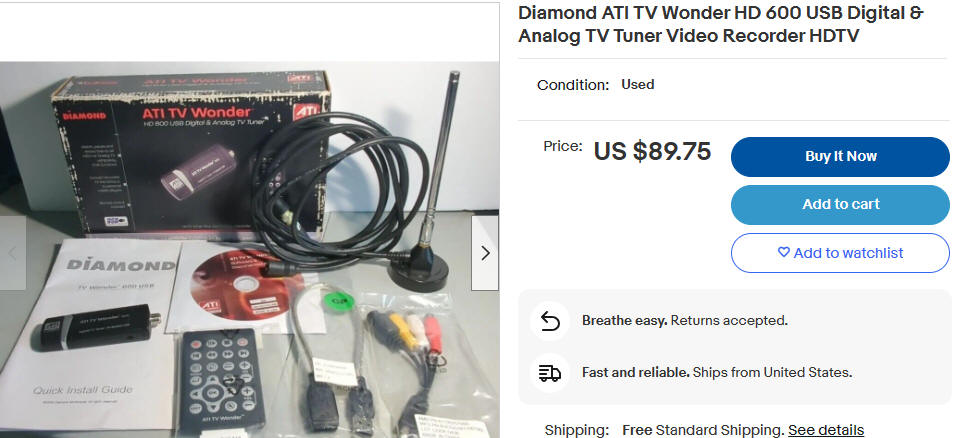Click the returns arrow icon beside Breathe easy
960x438 pixels.
pyautogui.click(x=550, y=320)
